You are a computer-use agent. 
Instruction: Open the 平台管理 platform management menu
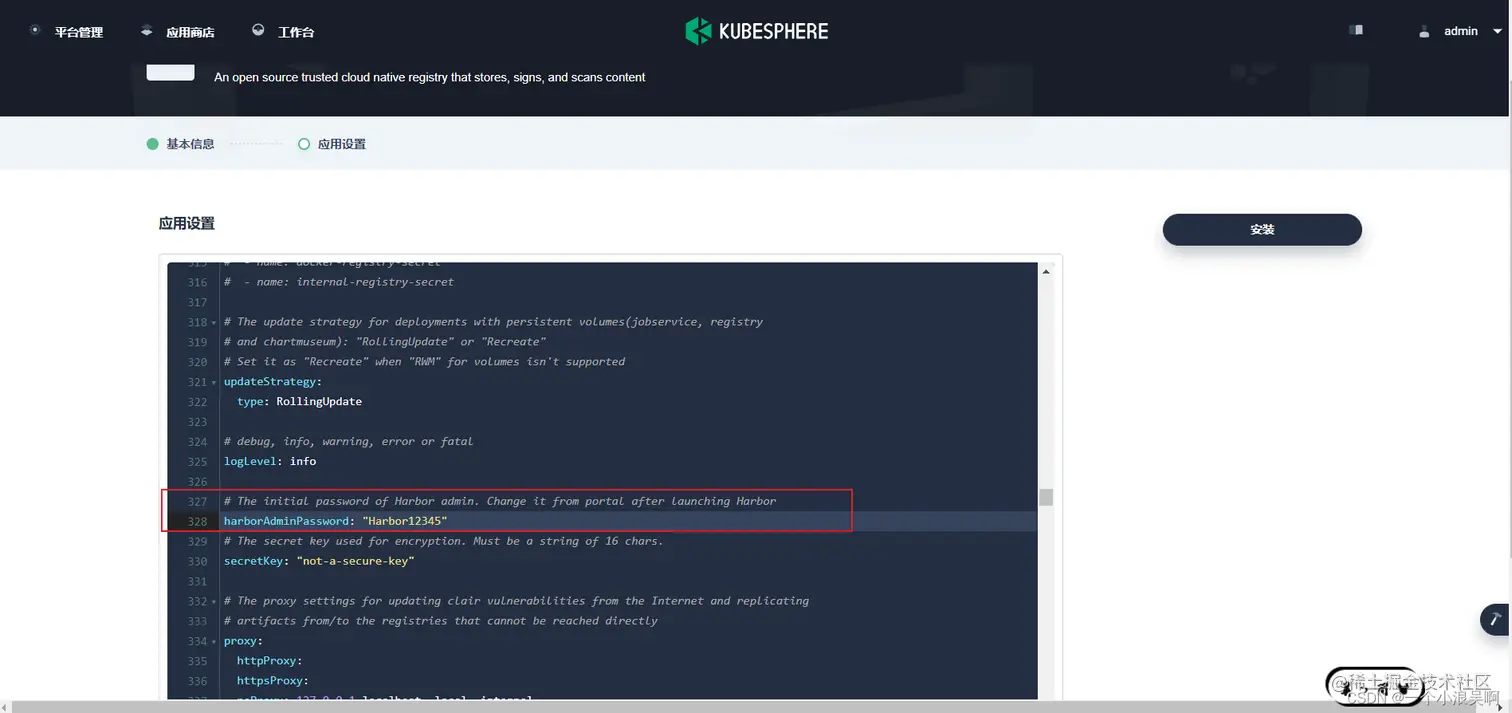tap(79, 32)
